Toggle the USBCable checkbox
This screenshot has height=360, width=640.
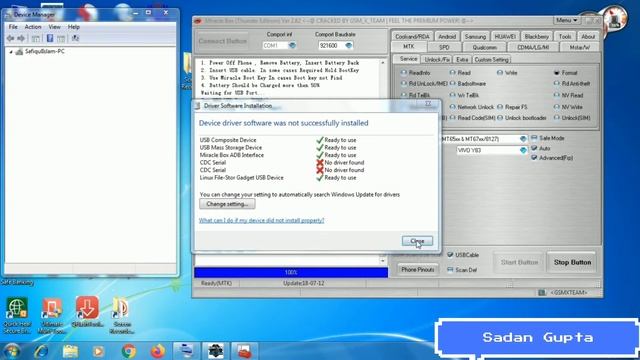(450, 255)
